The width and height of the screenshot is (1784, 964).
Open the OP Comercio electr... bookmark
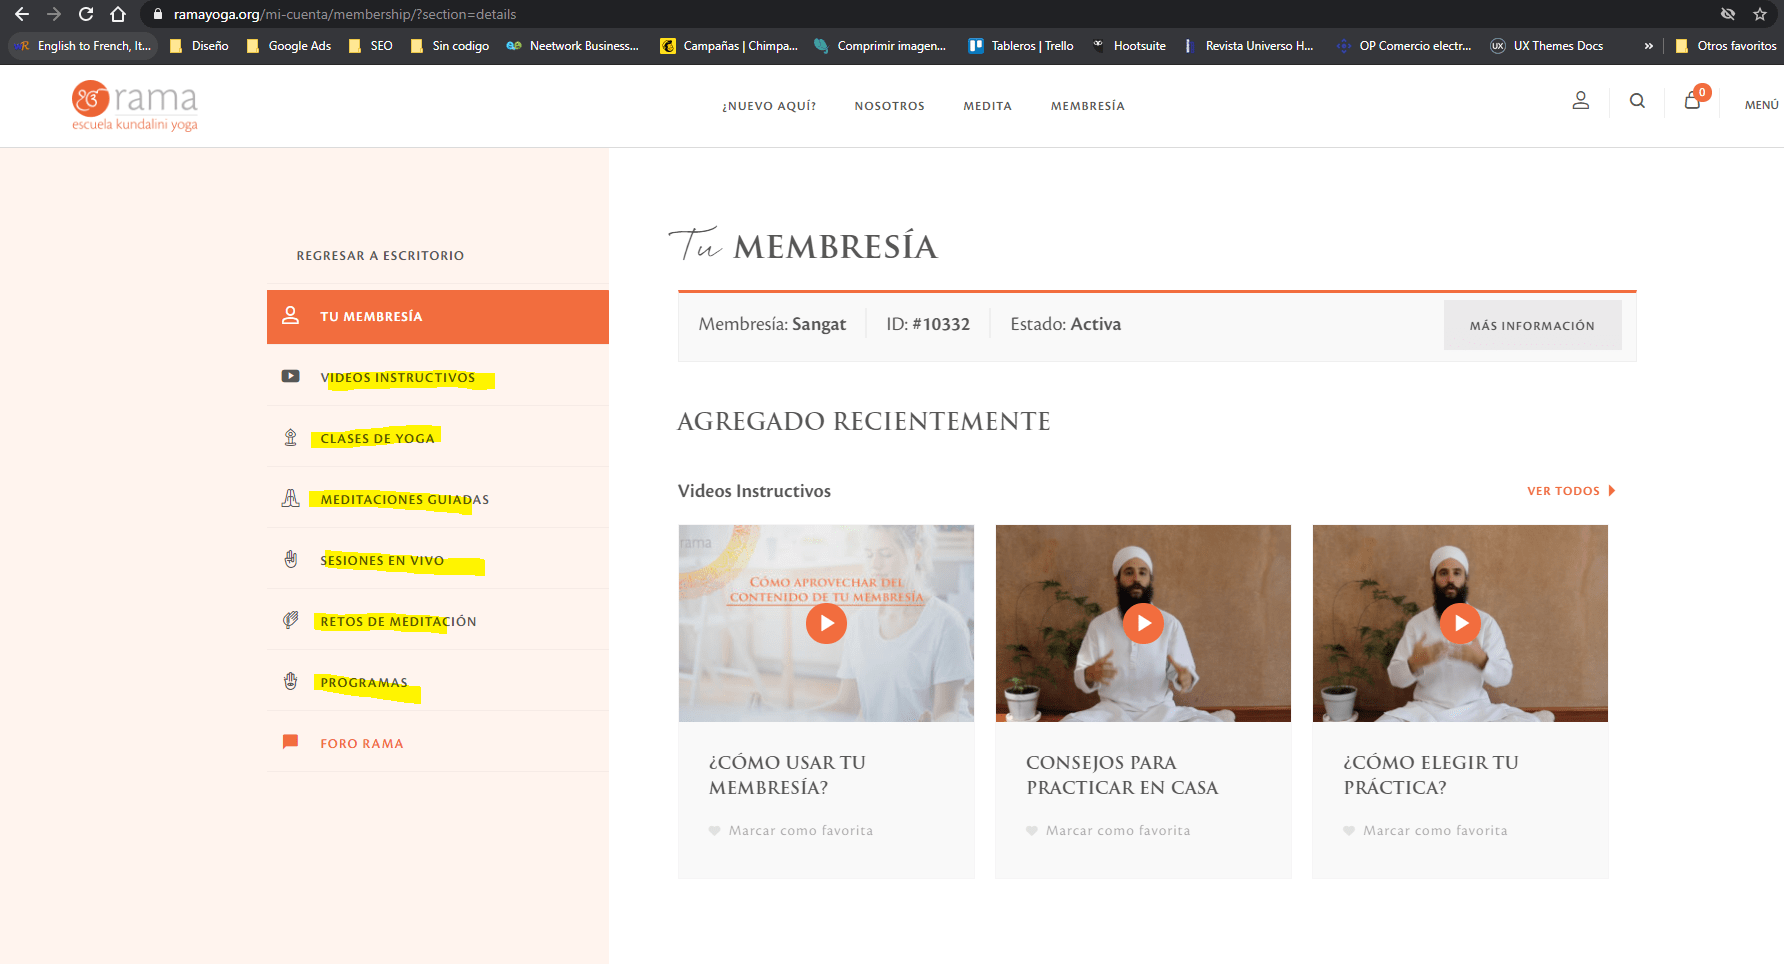click(x=1405, y=46)
